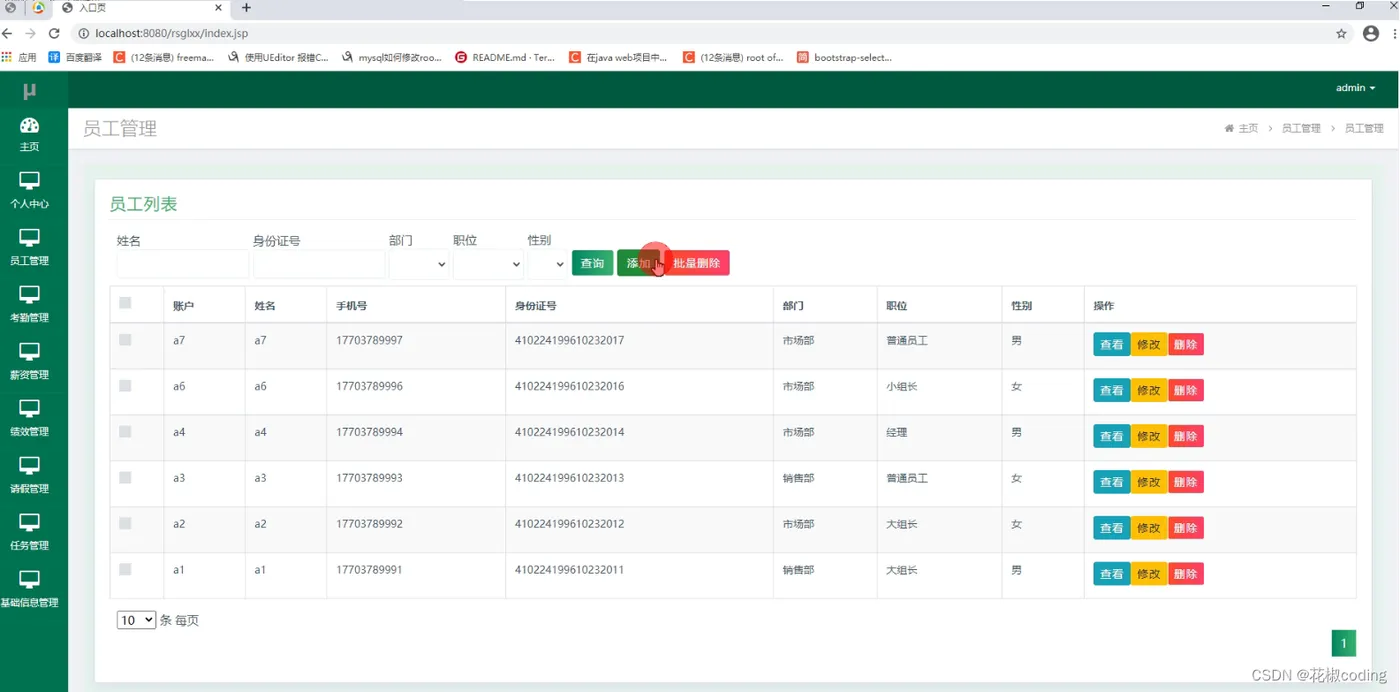Click phone number 17703789992
This screenshot has width=1400, height=692.
click(x=369, y=524)
